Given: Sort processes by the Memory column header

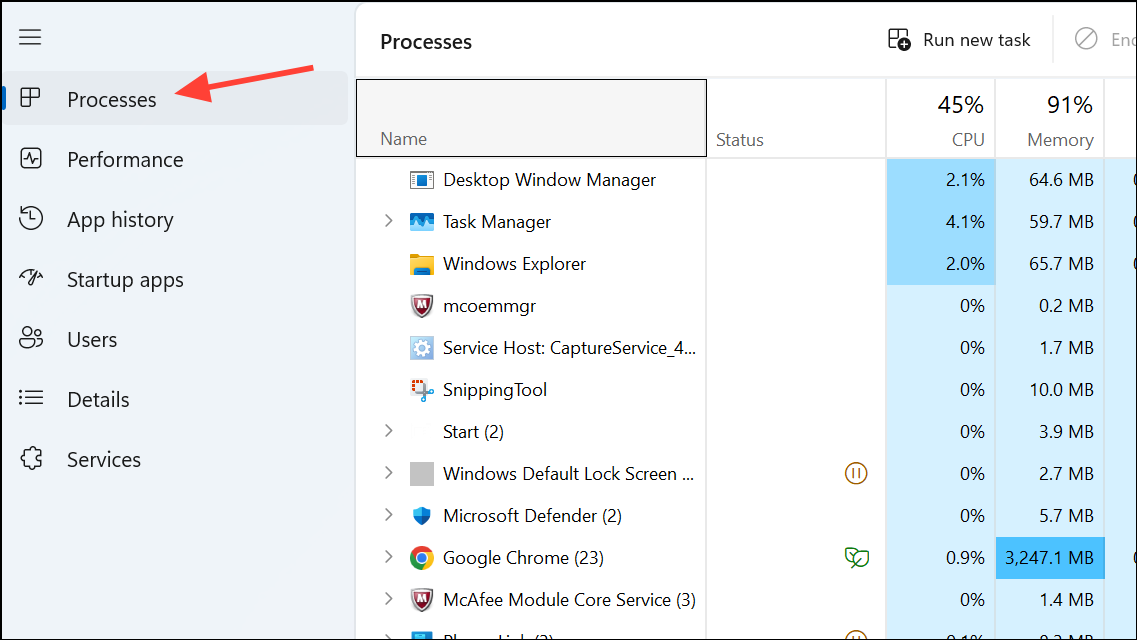Looking at the screenshot, I should [x=1050, y=118].
